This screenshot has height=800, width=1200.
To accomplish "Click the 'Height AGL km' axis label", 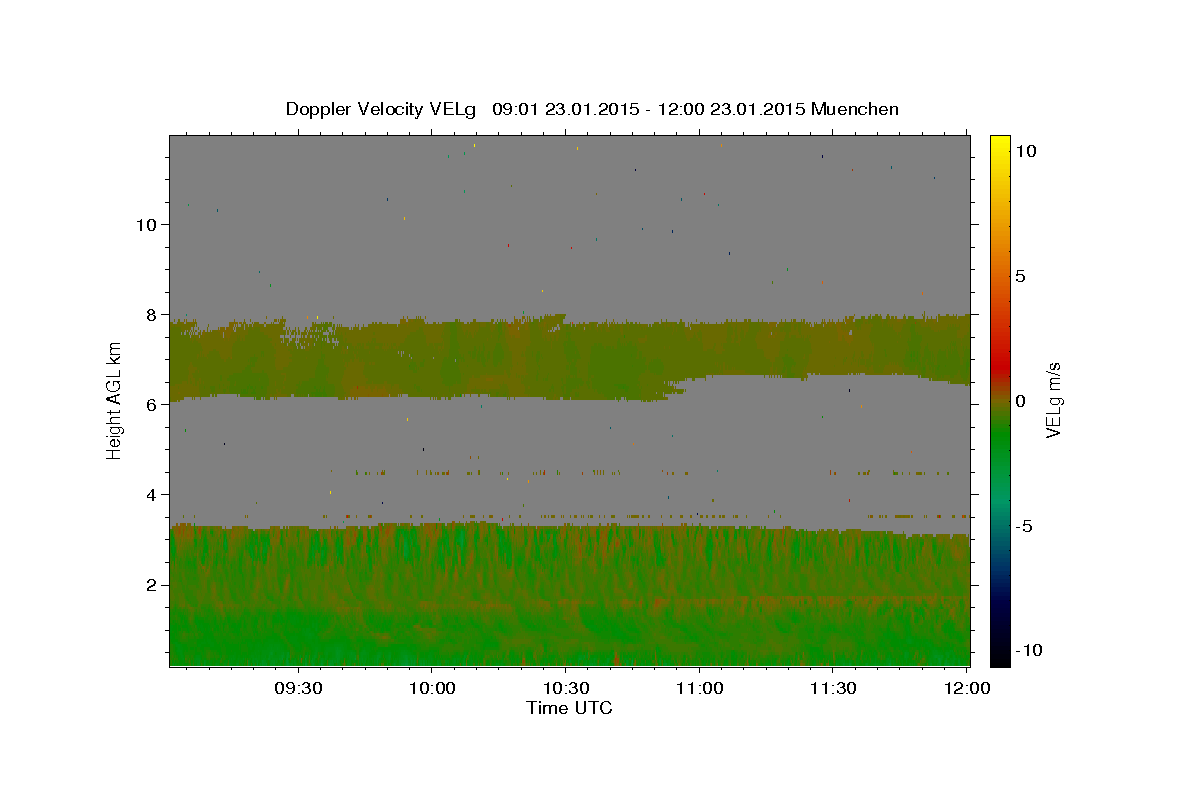I will tap(115, 400).
